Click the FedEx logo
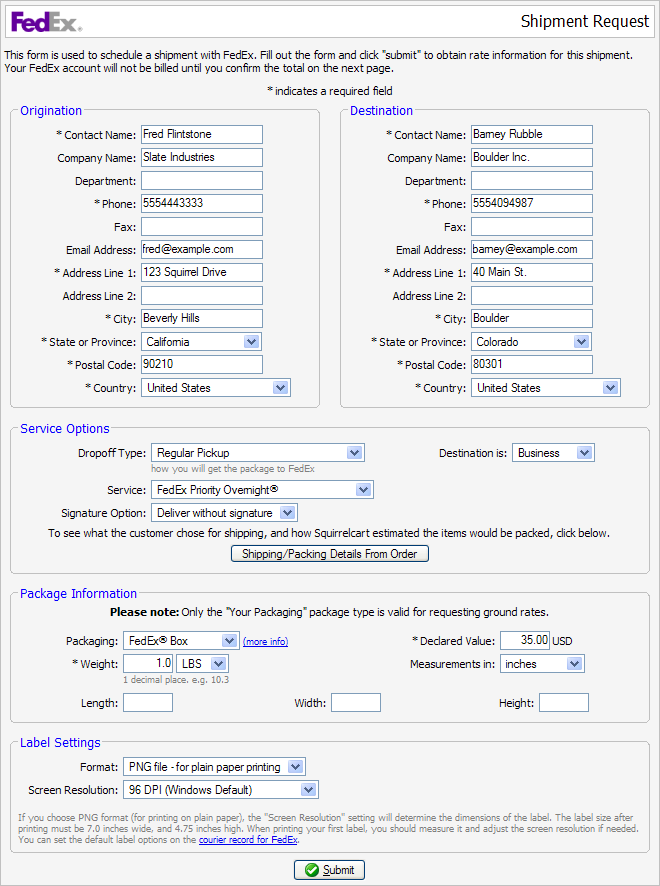This screenshot has height=886, width=660. 47,21
